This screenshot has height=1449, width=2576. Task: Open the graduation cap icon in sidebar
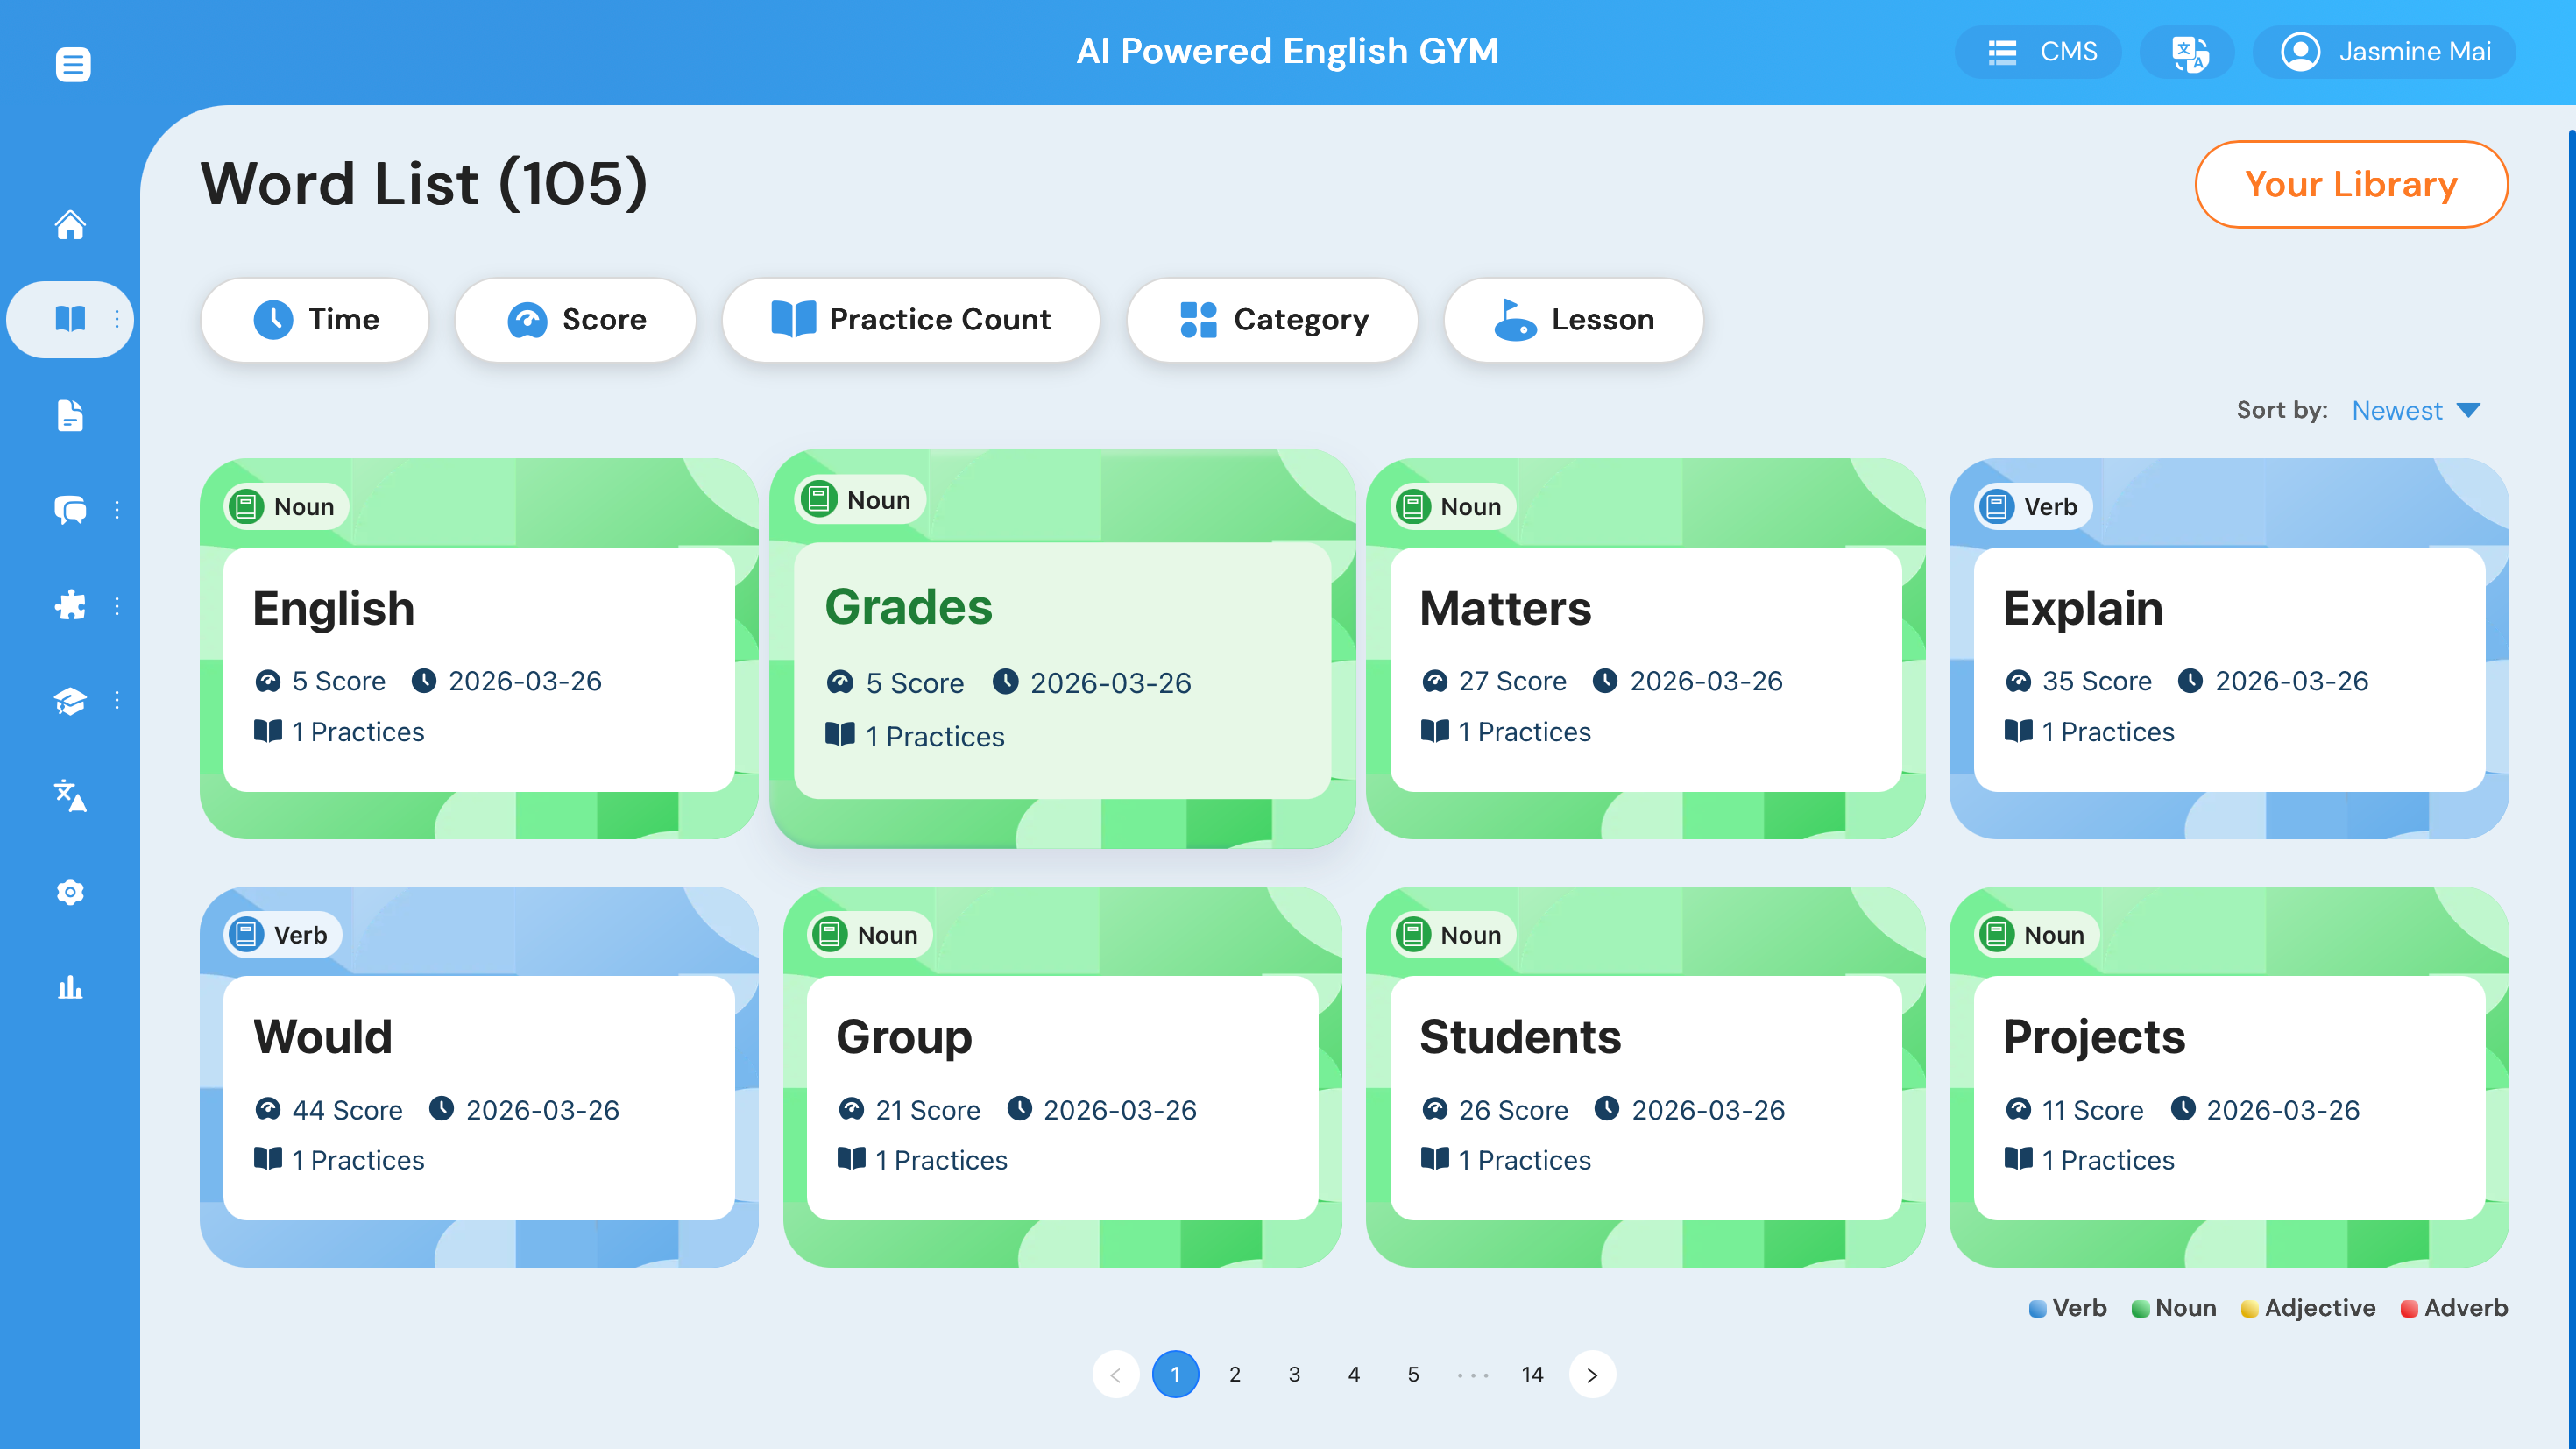(x=70, y=701)
